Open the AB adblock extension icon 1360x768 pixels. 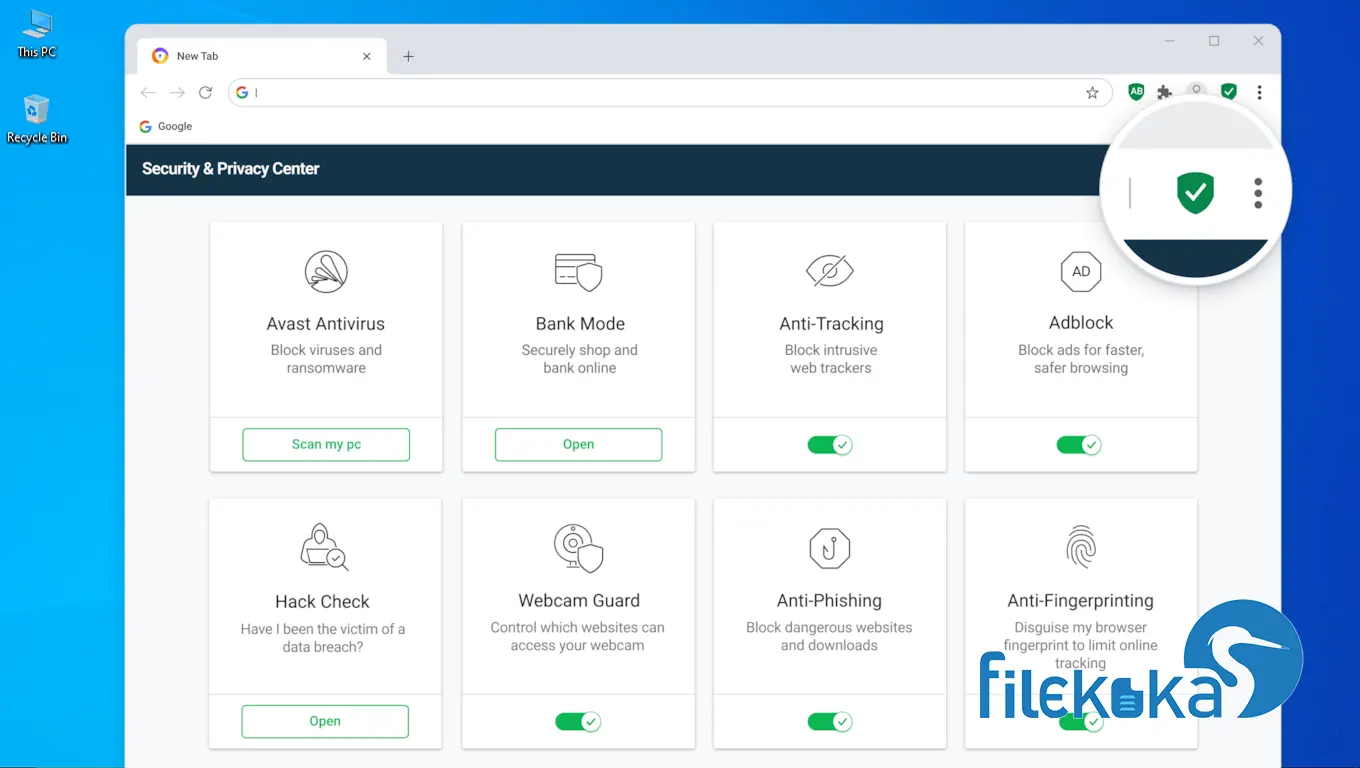point(1136,92)
